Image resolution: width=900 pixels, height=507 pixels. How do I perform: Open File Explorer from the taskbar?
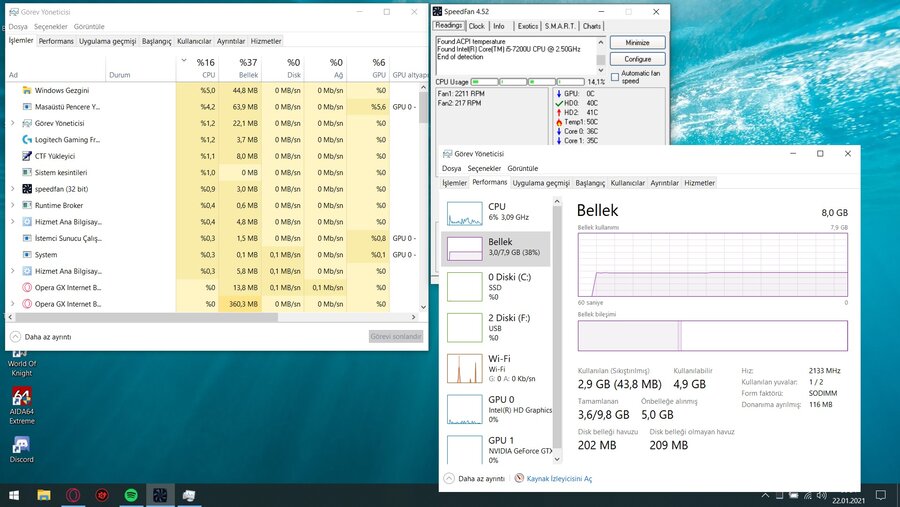click(44, 495)
